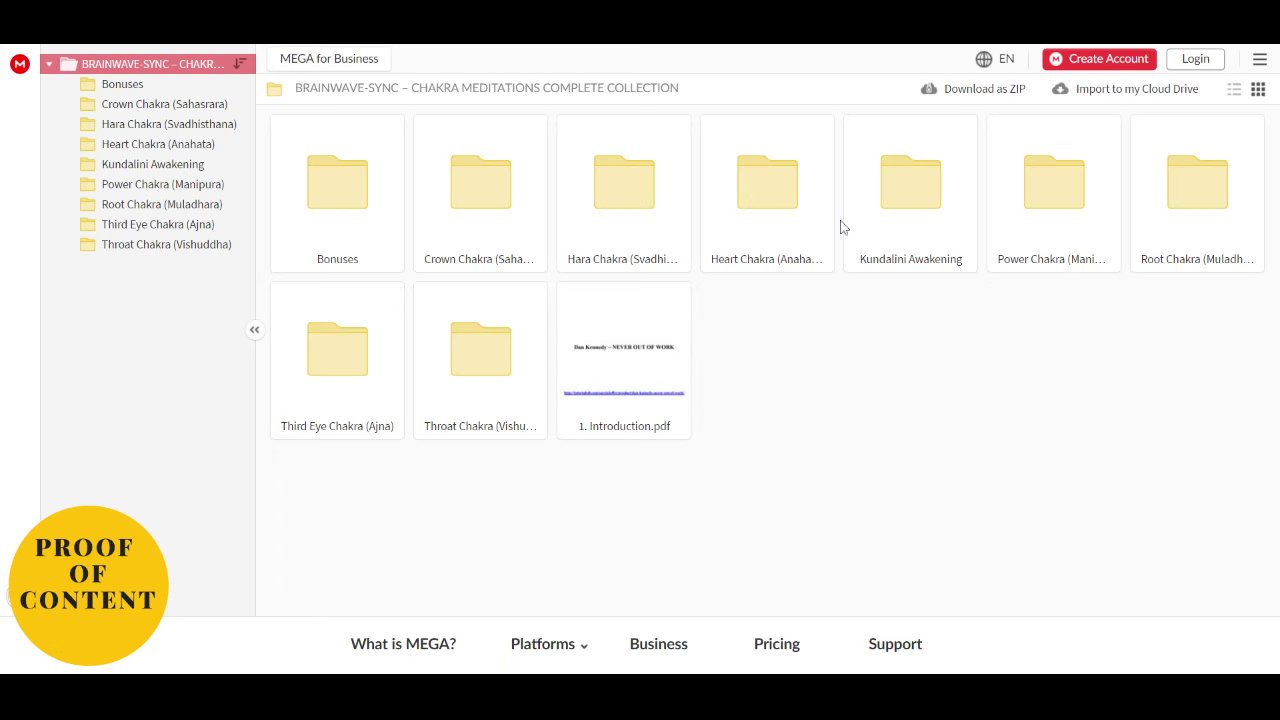The width and height of the screenshot is (1280, 720).
Task: Select Hara Chakra (Svadhisthana) in sidebar
Action: (169, 124)
